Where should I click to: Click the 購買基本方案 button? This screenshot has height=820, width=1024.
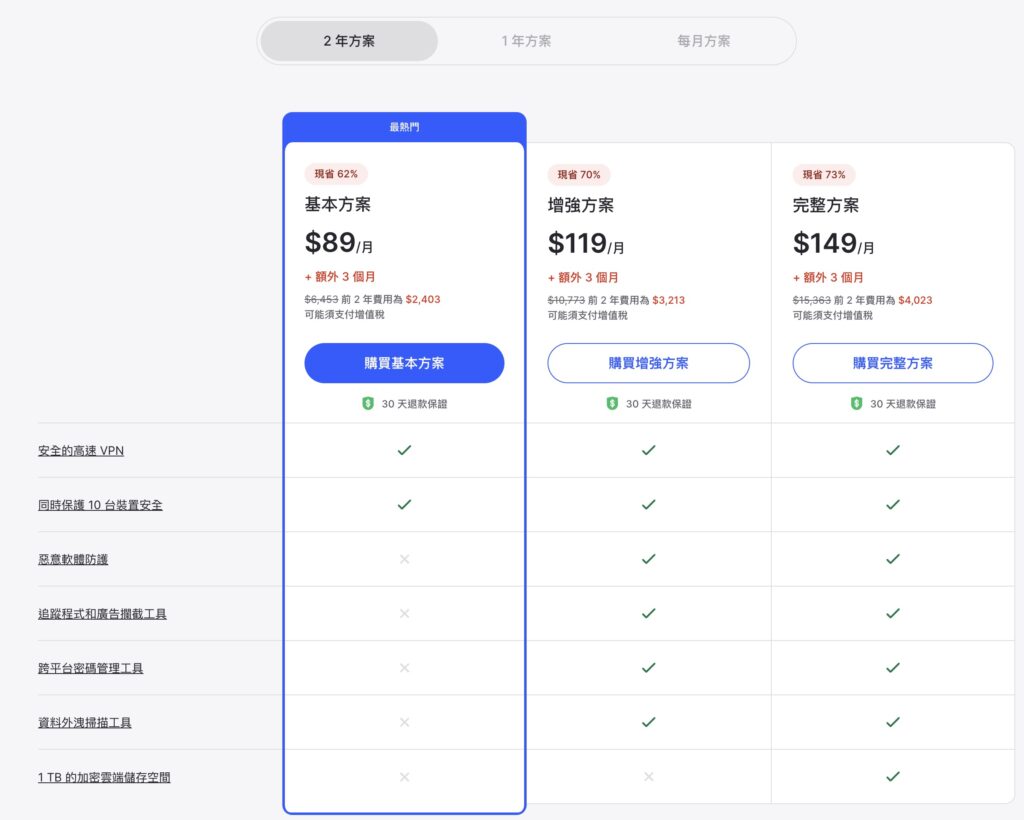(404, 363)
